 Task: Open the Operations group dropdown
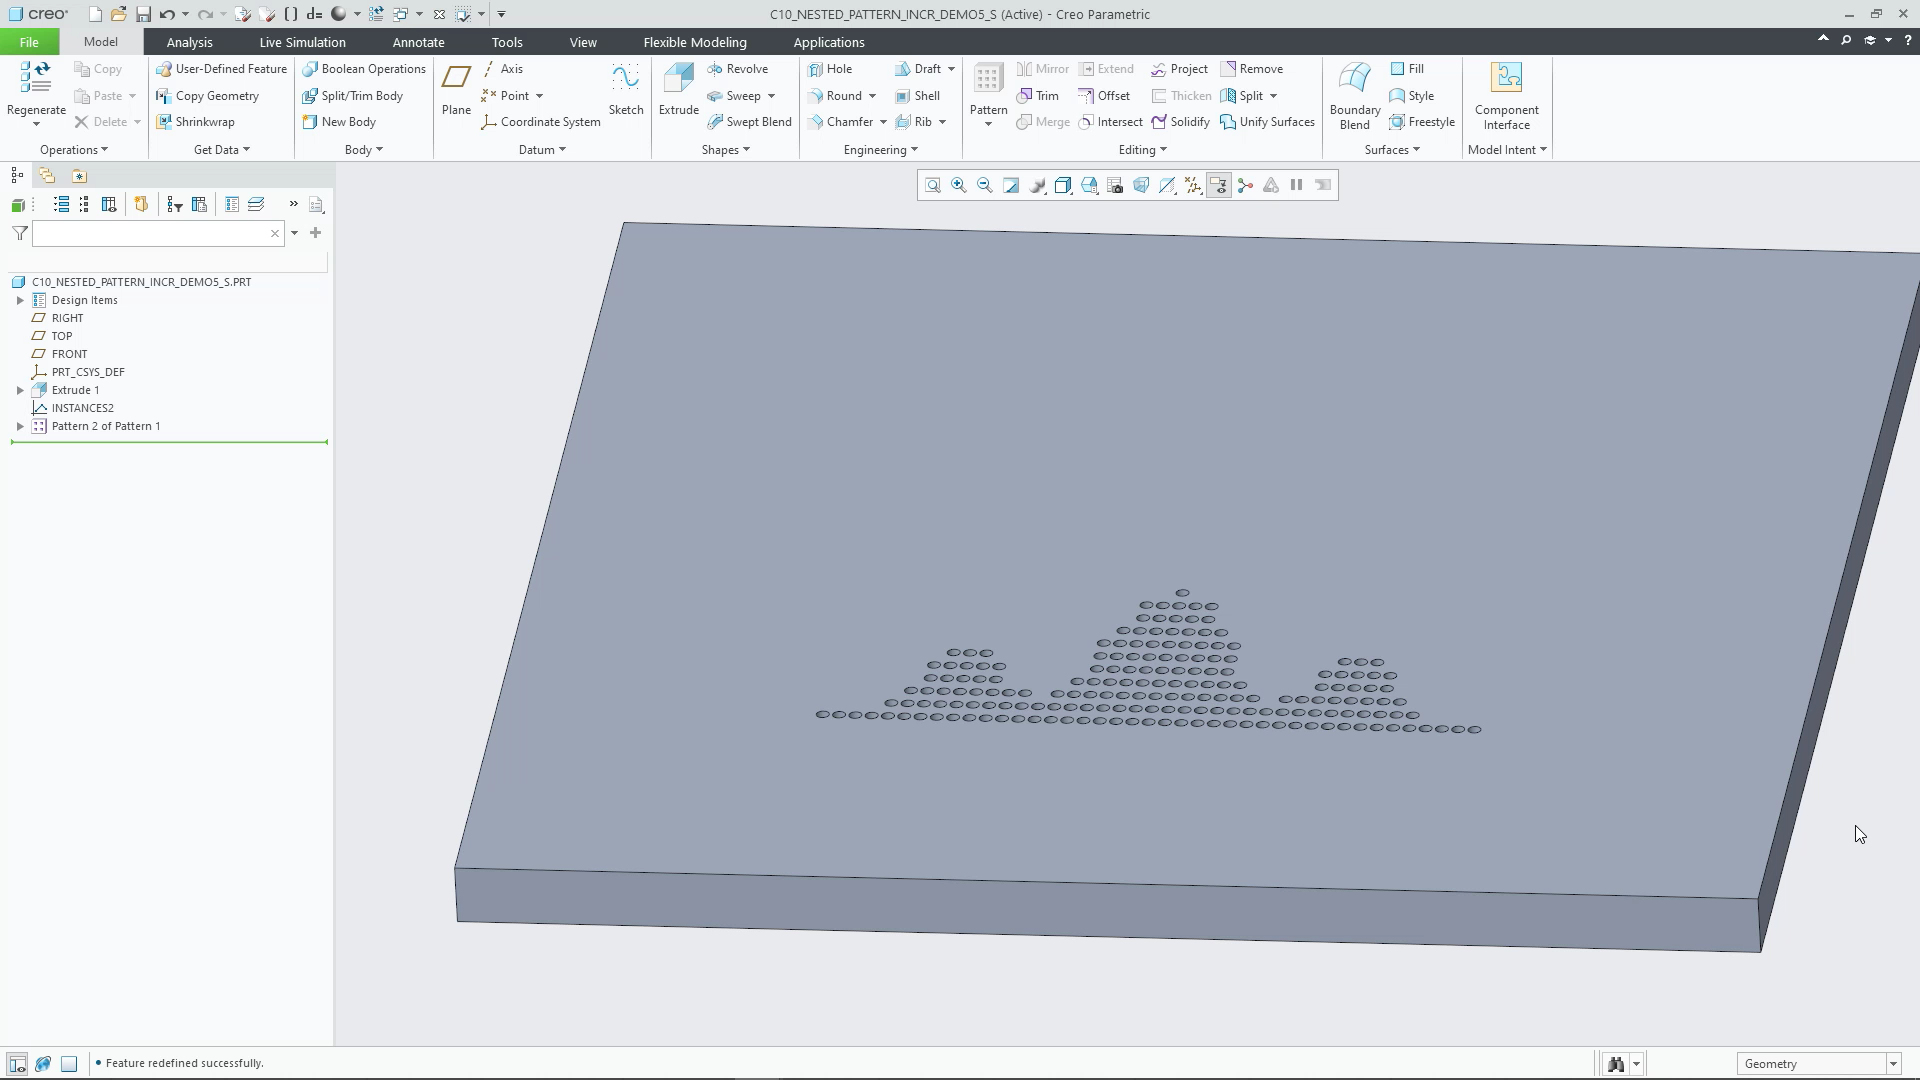click(x=74, y=150)
